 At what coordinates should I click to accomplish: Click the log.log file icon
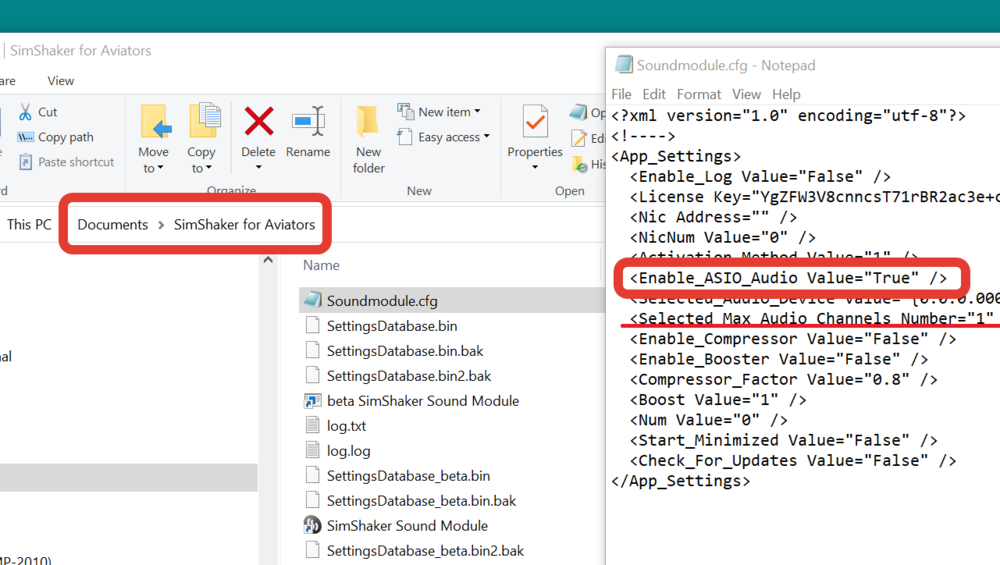pos(312,450)
